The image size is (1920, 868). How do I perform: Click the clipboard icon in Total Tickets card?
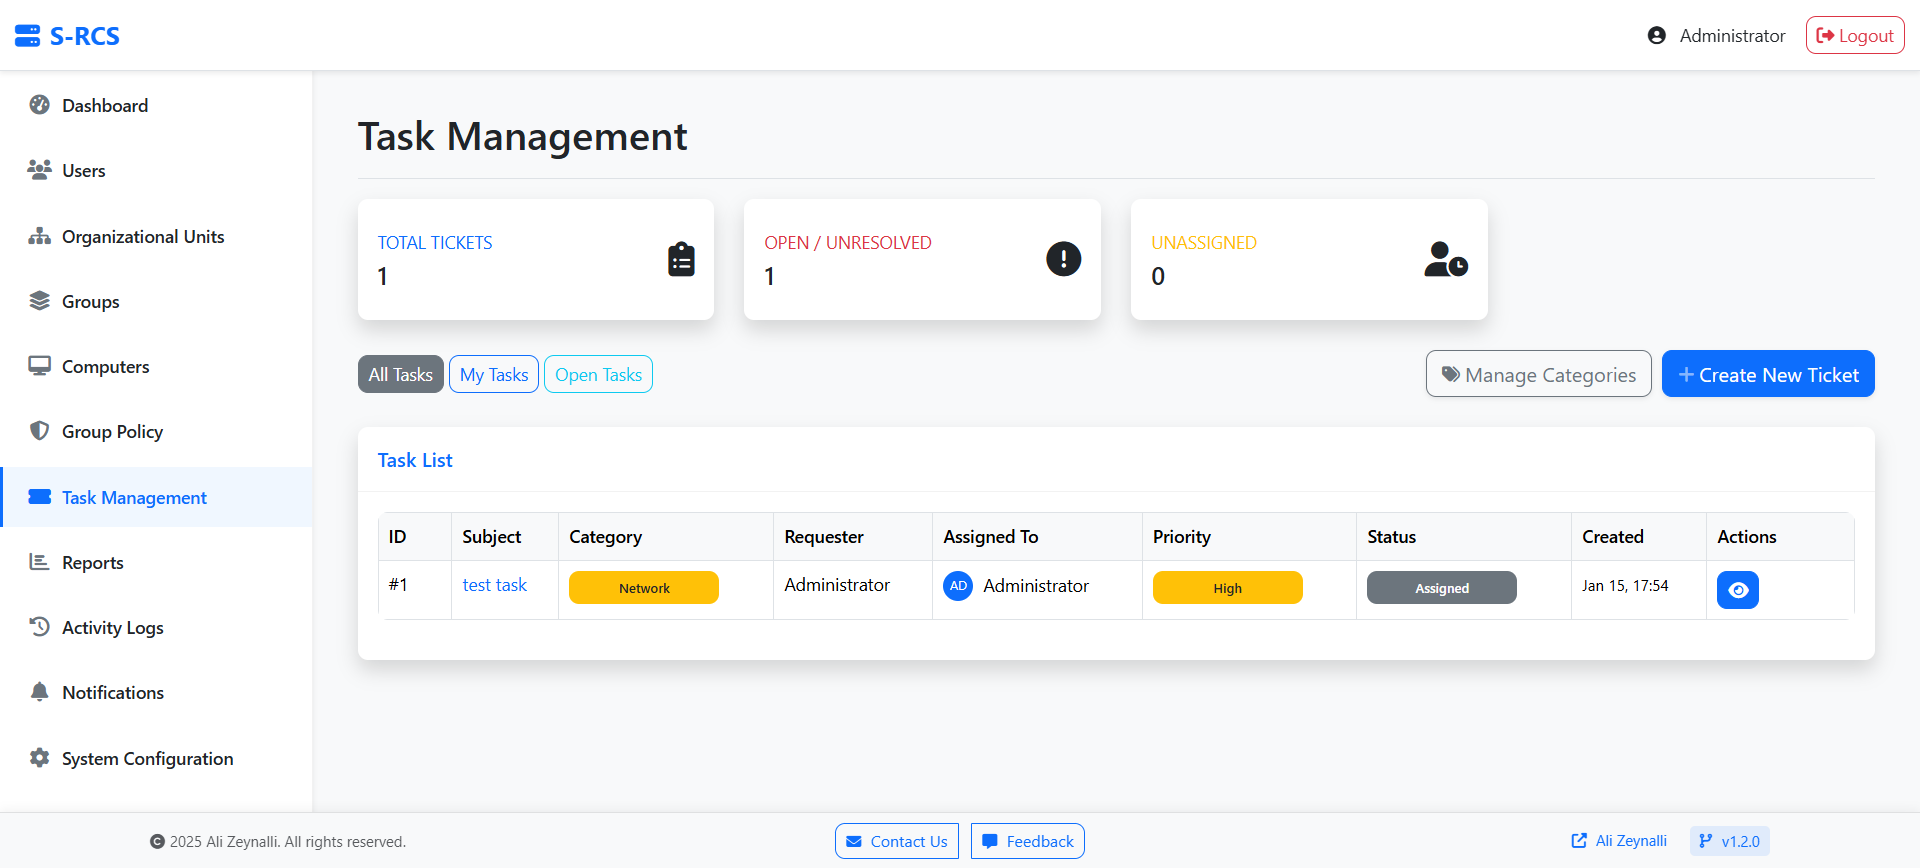[x=681, y=259]
